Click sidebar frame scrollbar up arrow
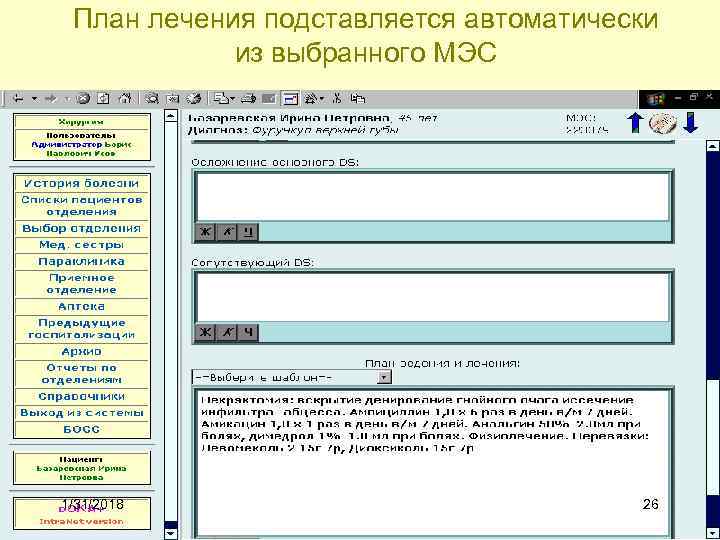Screen dimensions: 720x540 [x=170, y=116]
